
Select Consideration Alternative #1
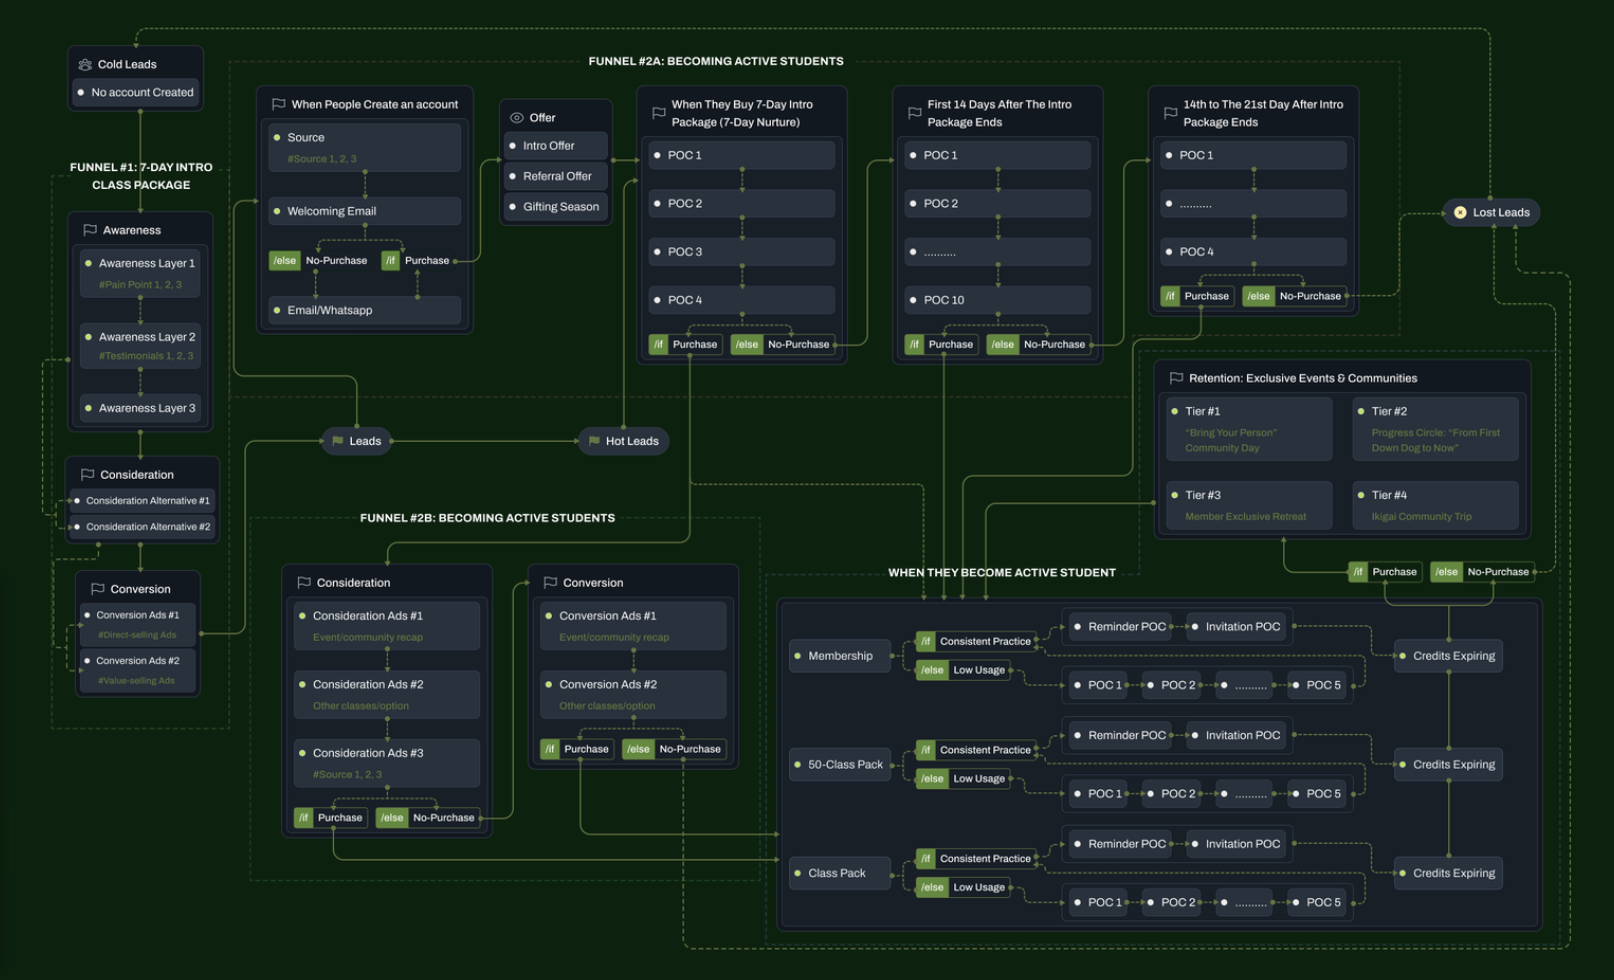click(x=141, y=501)
